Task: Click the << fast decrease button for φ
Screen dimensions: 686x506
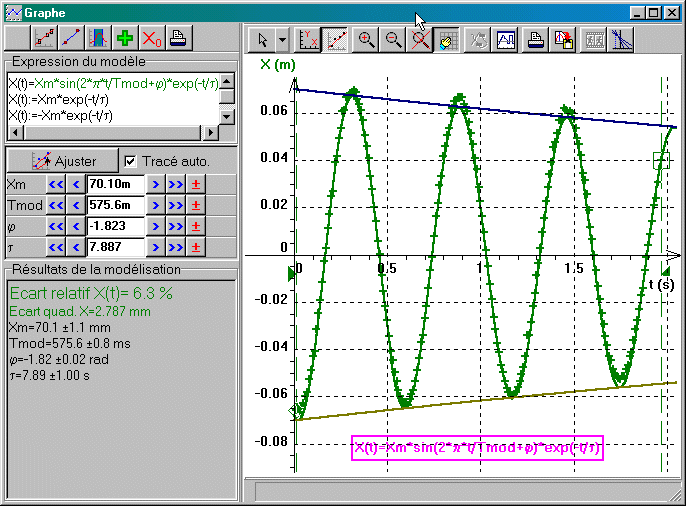Action: [x=56, y=226]
